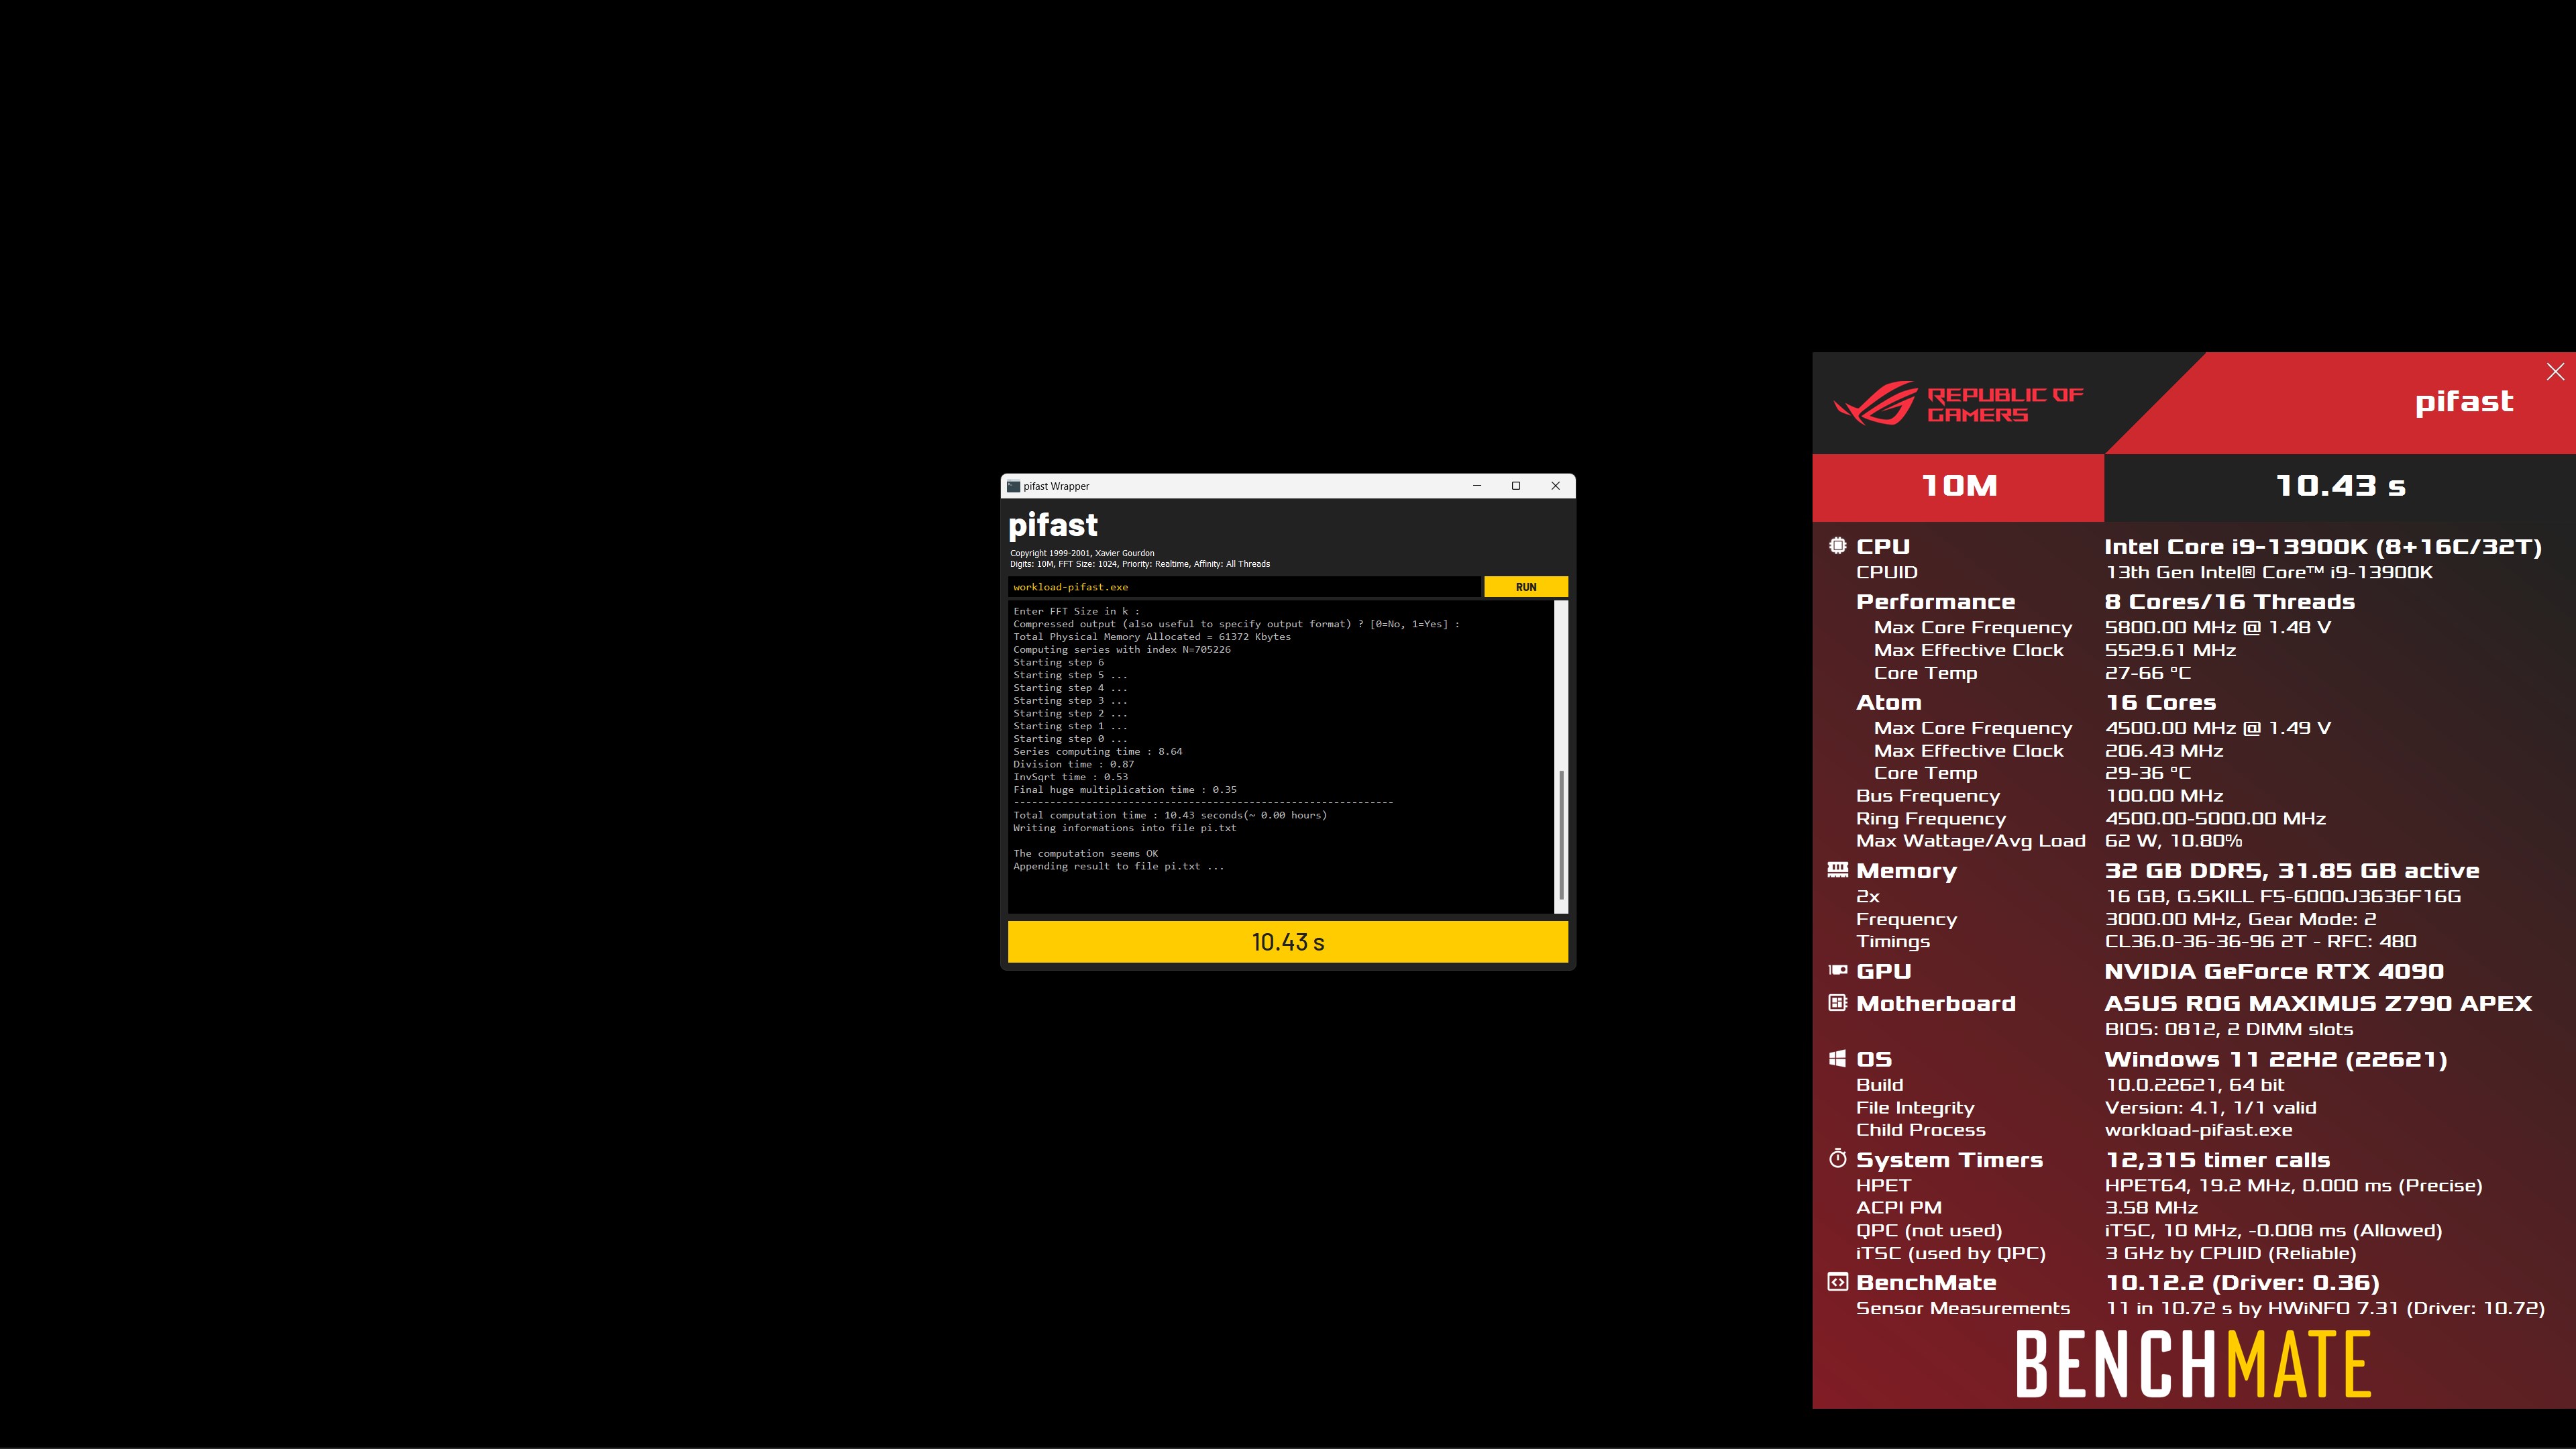Screen dimensions: 2576x1449
Task: Click '16 Cores' Atom value
Action: (2160, 703)
